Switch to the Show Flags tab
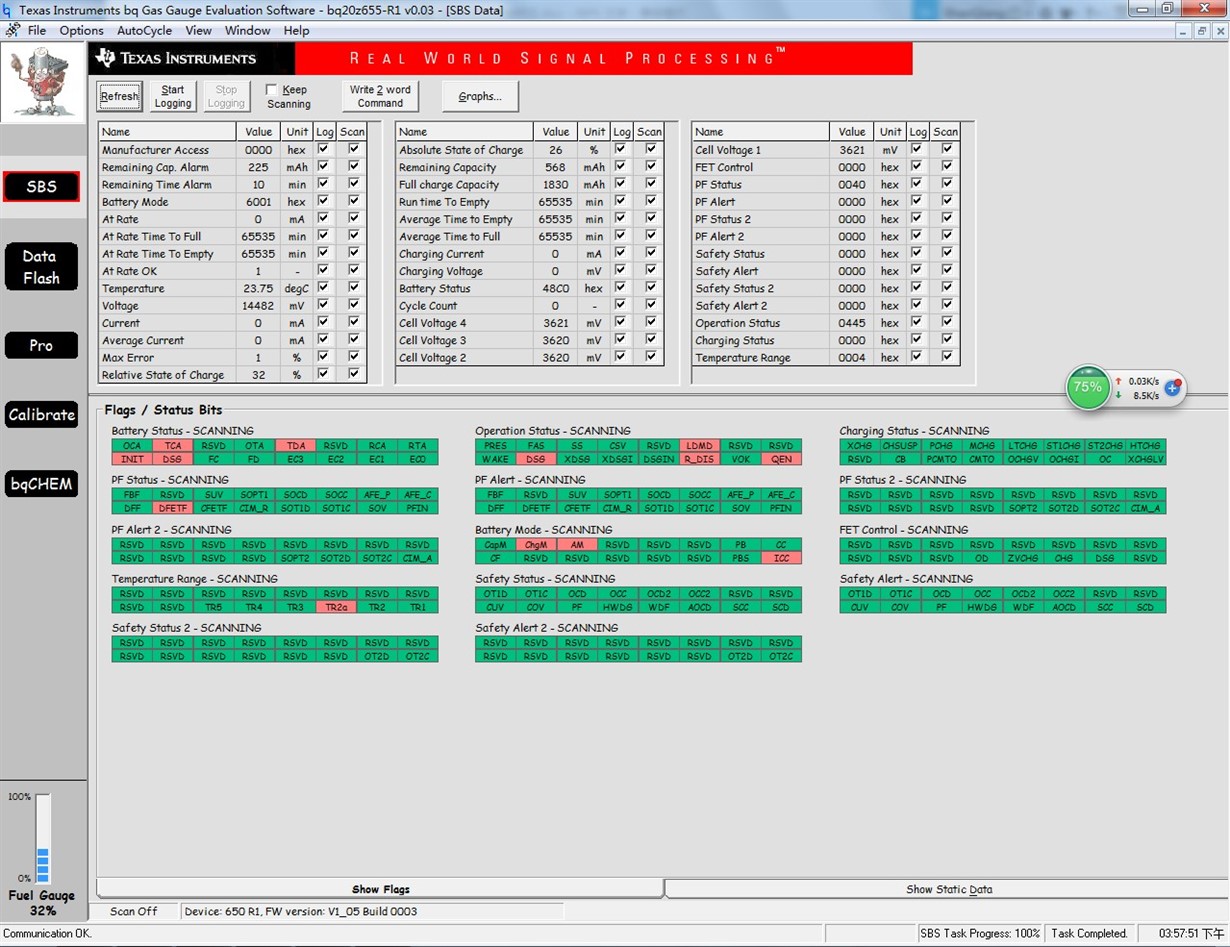This screenshot has width=1230, height=947. (x=380, y=889)
